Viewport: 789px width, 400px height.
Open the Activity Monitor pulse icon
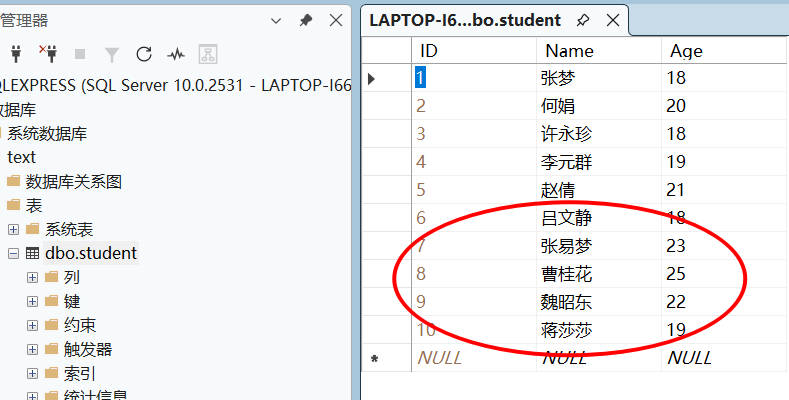click(x=176, y=54)
